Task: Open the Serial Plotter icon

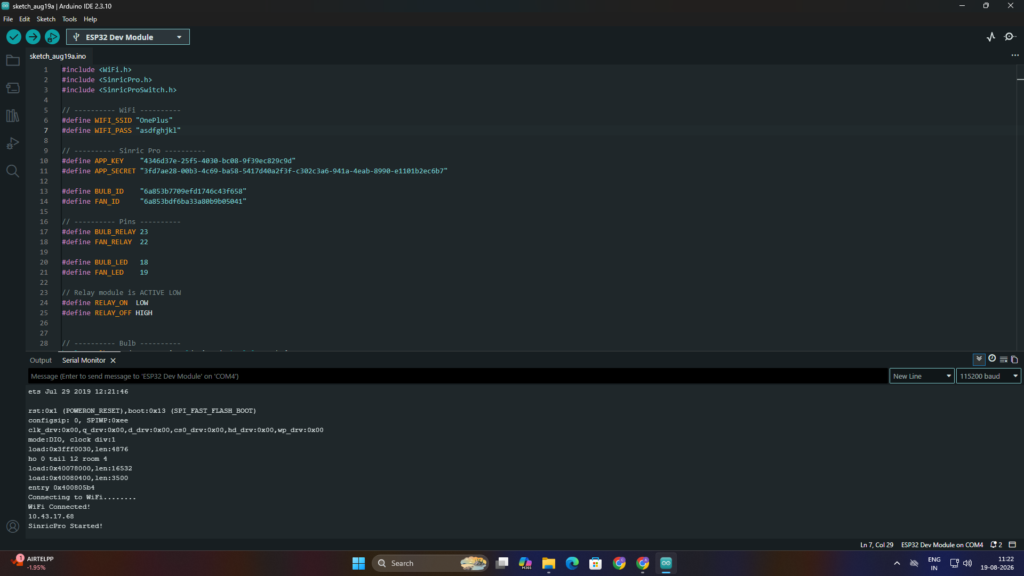Action: (x=991, y=37)
